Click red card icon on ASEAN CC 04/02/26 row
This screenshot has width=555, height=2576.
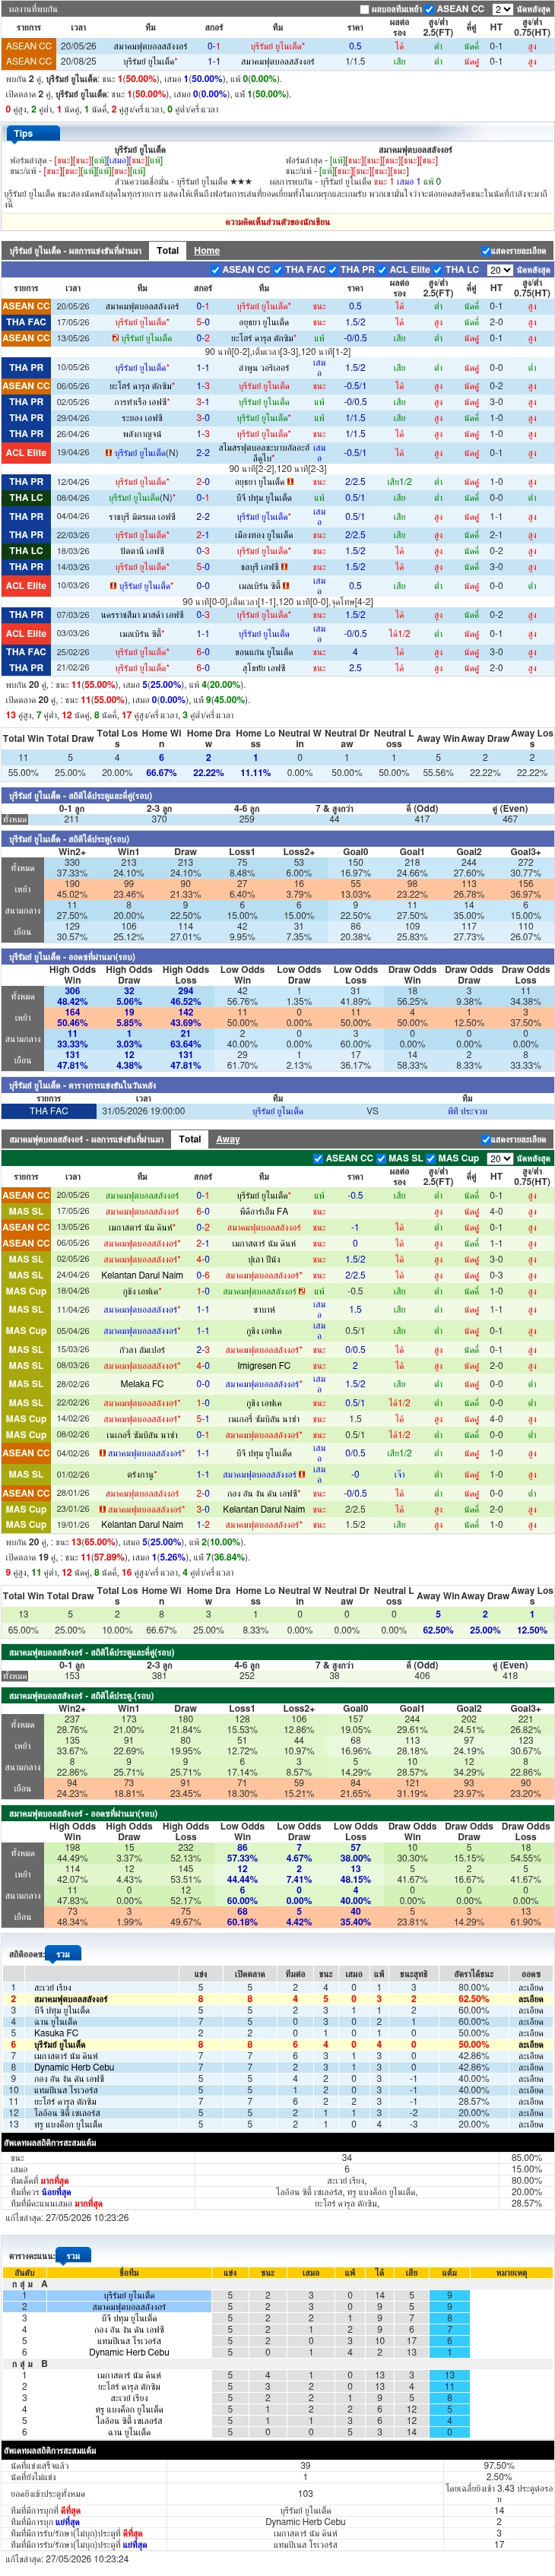point(103,1453)
